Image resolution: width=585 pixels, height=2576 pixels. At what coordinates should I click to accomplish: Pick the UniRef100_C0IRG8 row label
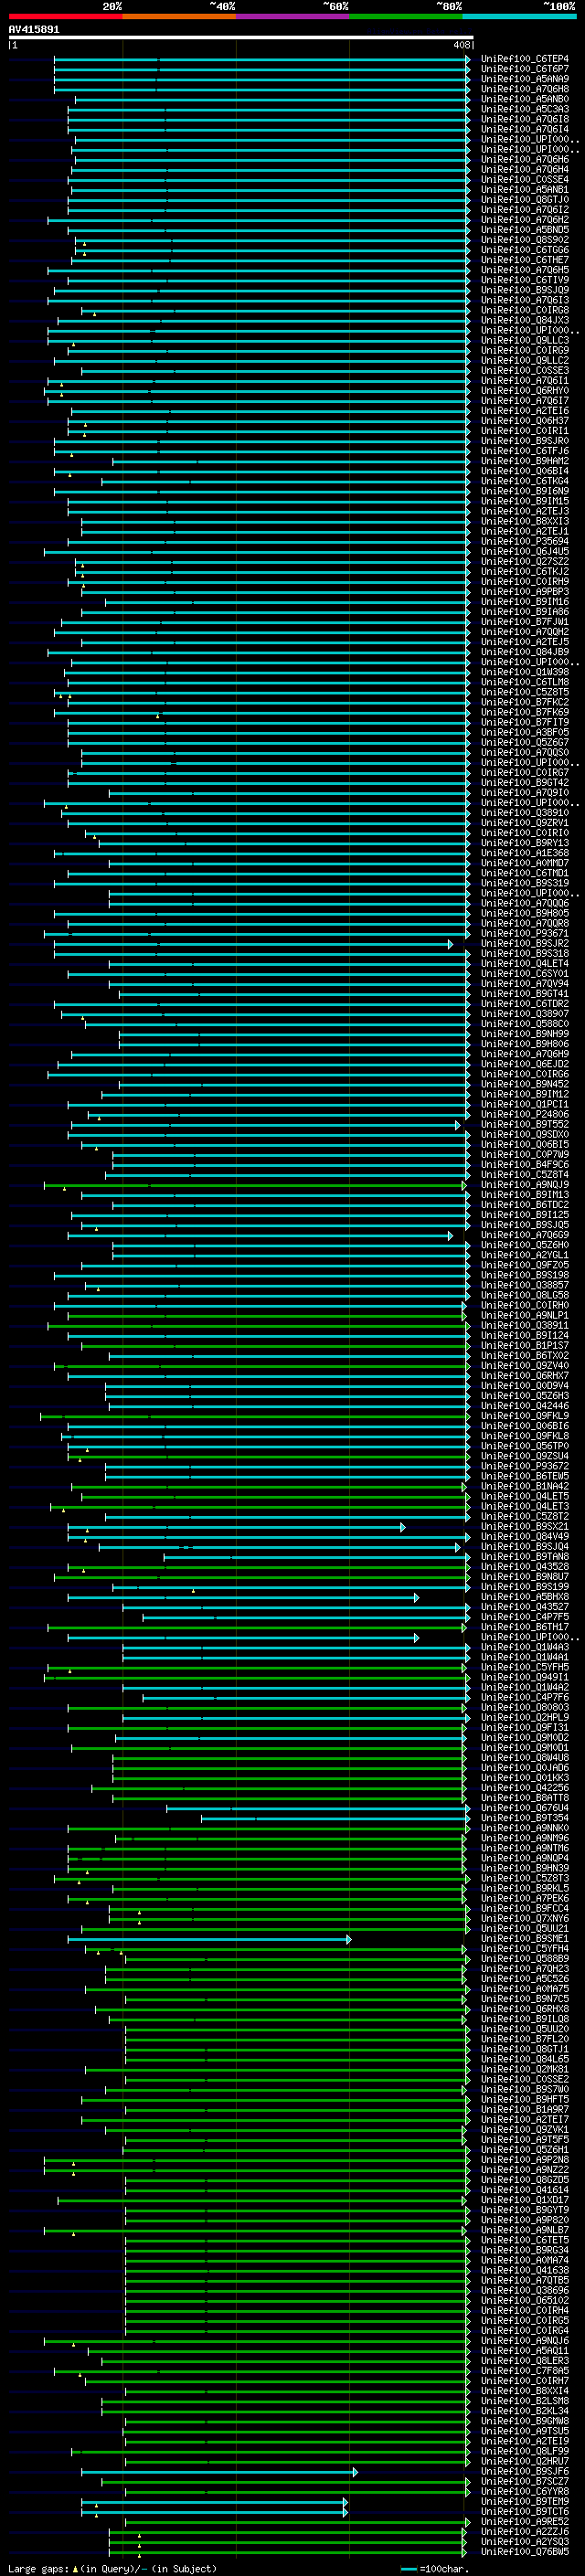point(524,310)
